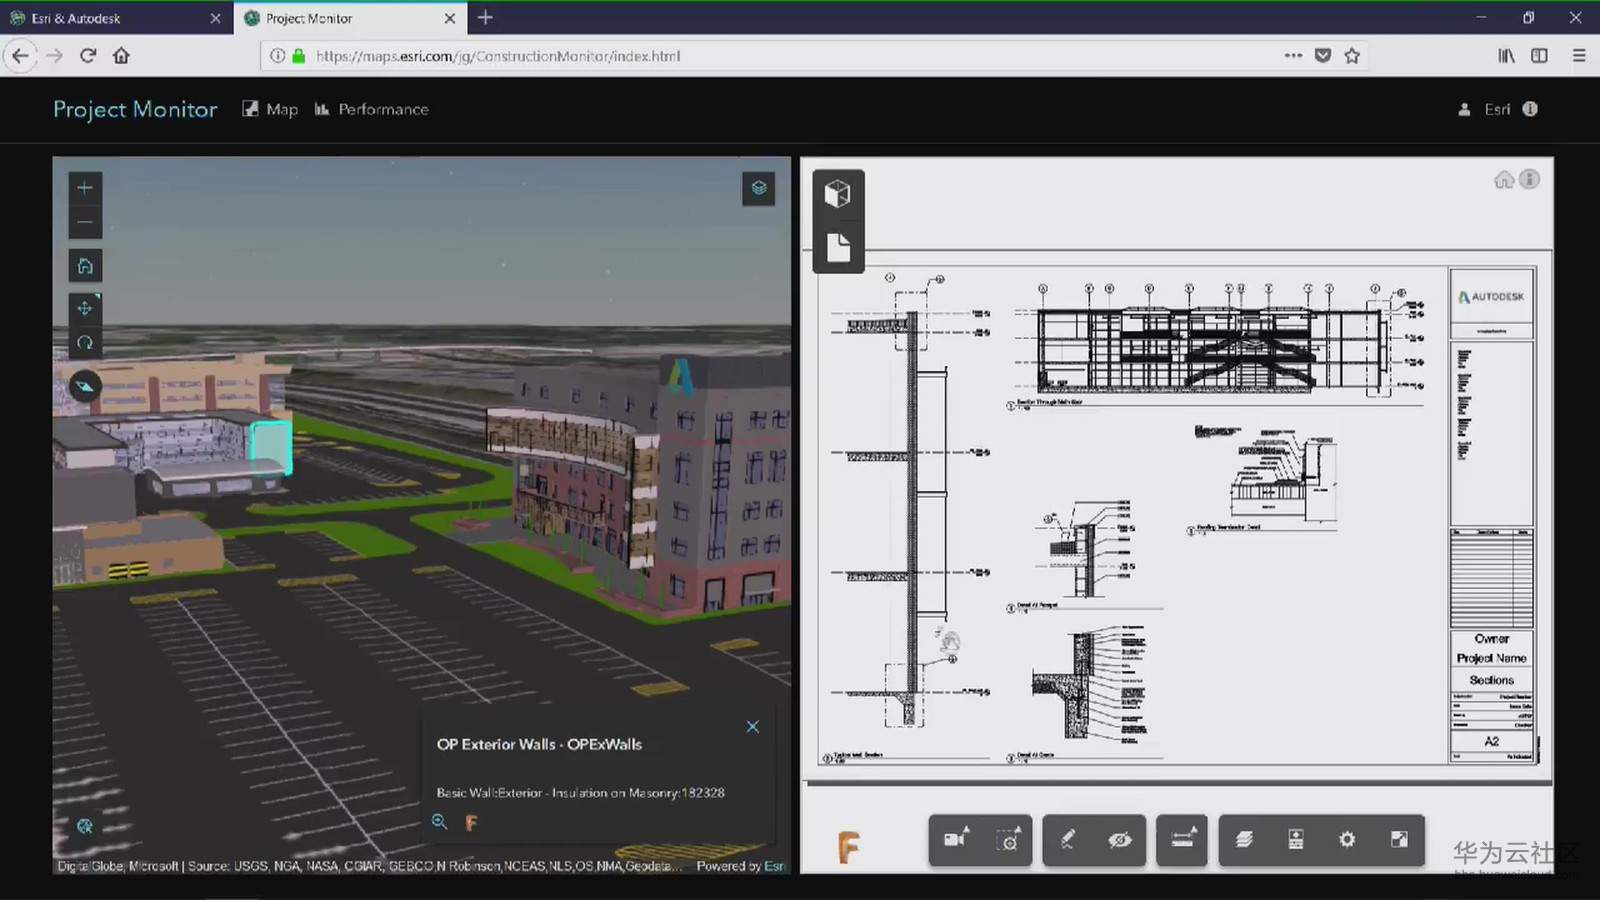Select the Project Monitor browser tab
Viewport: 1600px width, 900px height.
[x=340, y=18]
